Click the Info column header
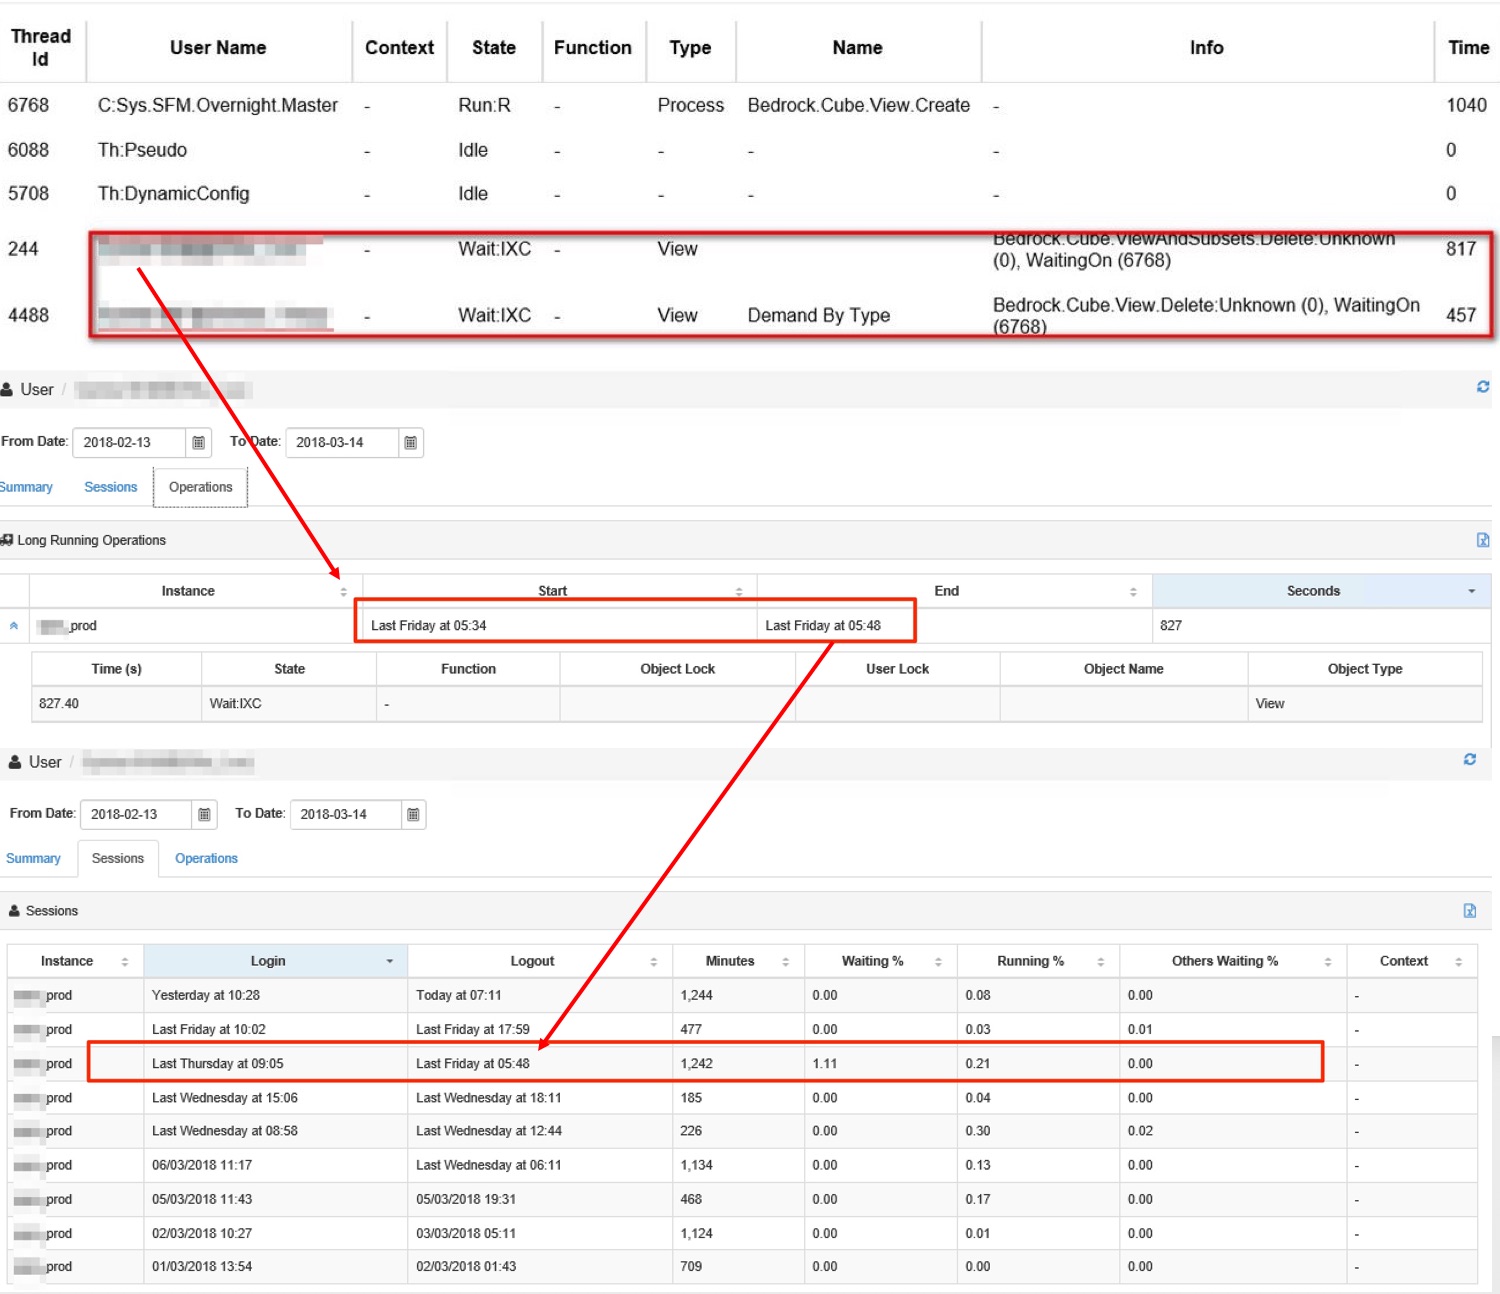 click(1206, 47)
